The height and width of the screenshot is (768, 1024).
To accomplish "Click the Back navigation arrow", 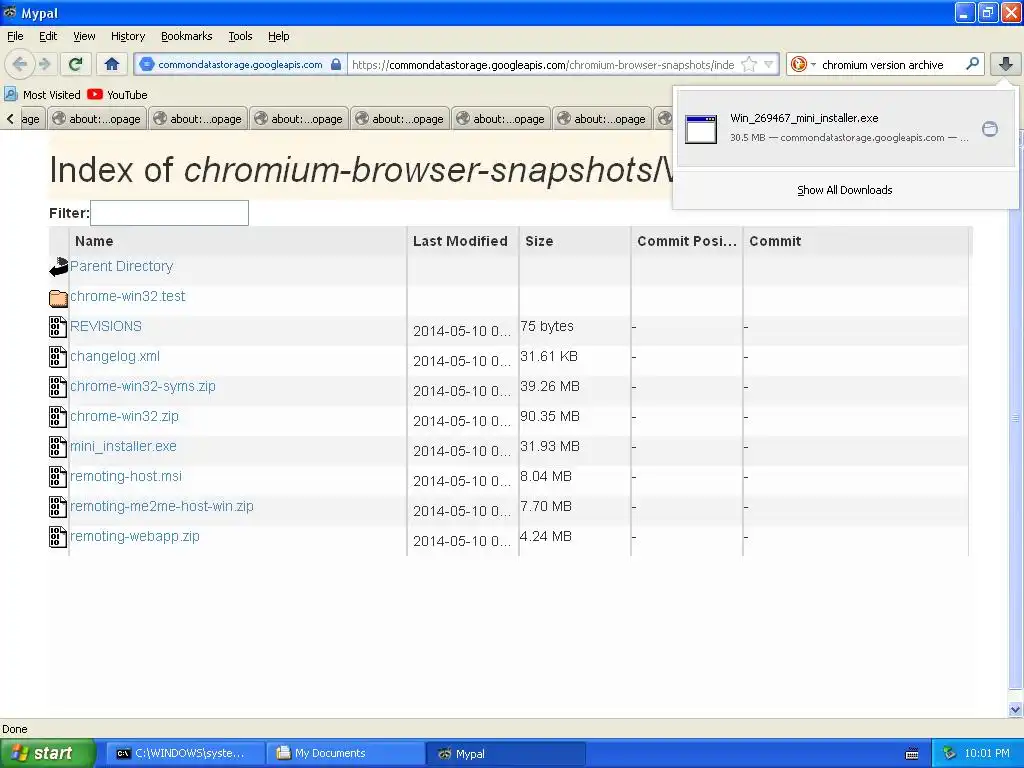I will (20, 64).
